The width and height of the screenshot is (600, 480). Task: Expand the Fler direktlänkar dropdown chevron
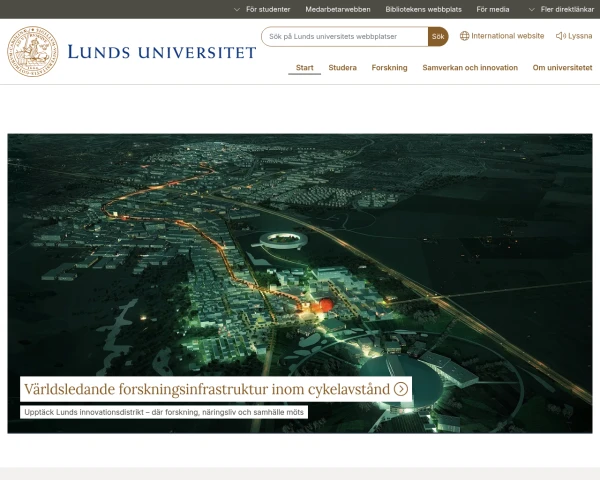(532, 10)
